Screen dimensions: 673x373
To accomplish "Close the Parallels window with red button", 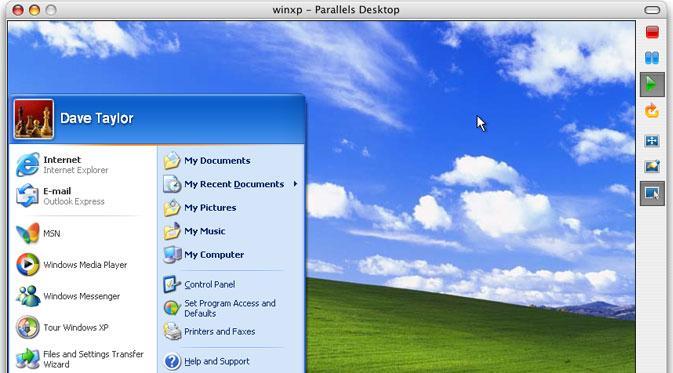I will pos(18,10).
